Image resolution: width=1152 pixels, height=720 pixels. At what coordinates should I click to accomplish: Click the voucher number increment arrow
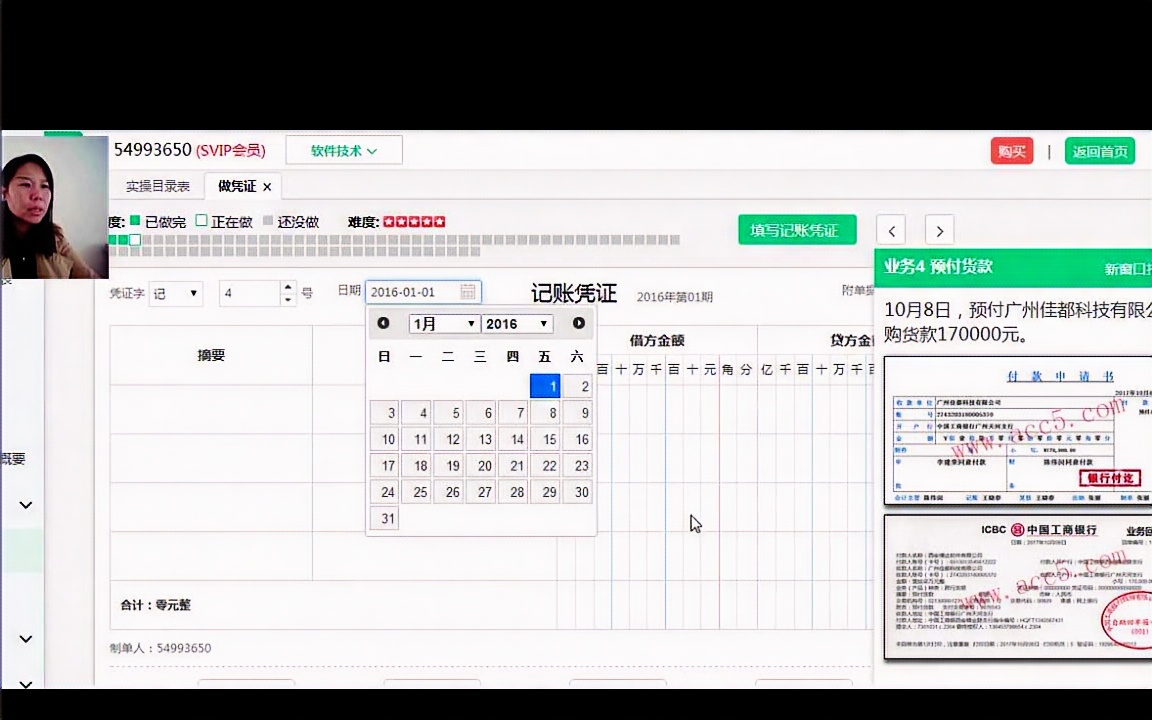tap(287, 287)
